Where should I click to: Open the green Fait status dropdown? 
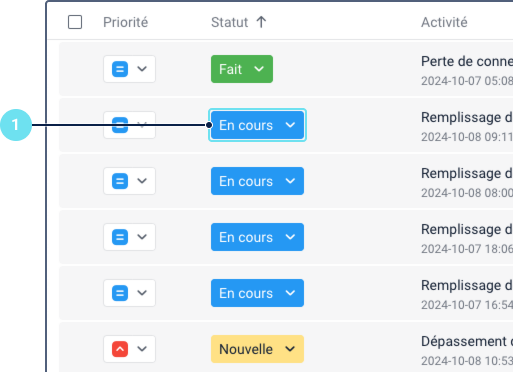pos(242,69)
